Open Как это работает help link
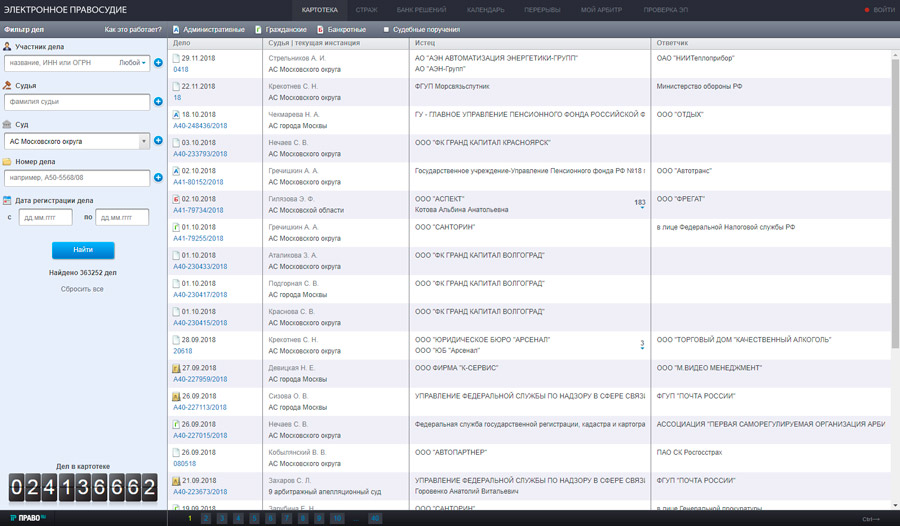900x526 pixels. pos(133,29)
